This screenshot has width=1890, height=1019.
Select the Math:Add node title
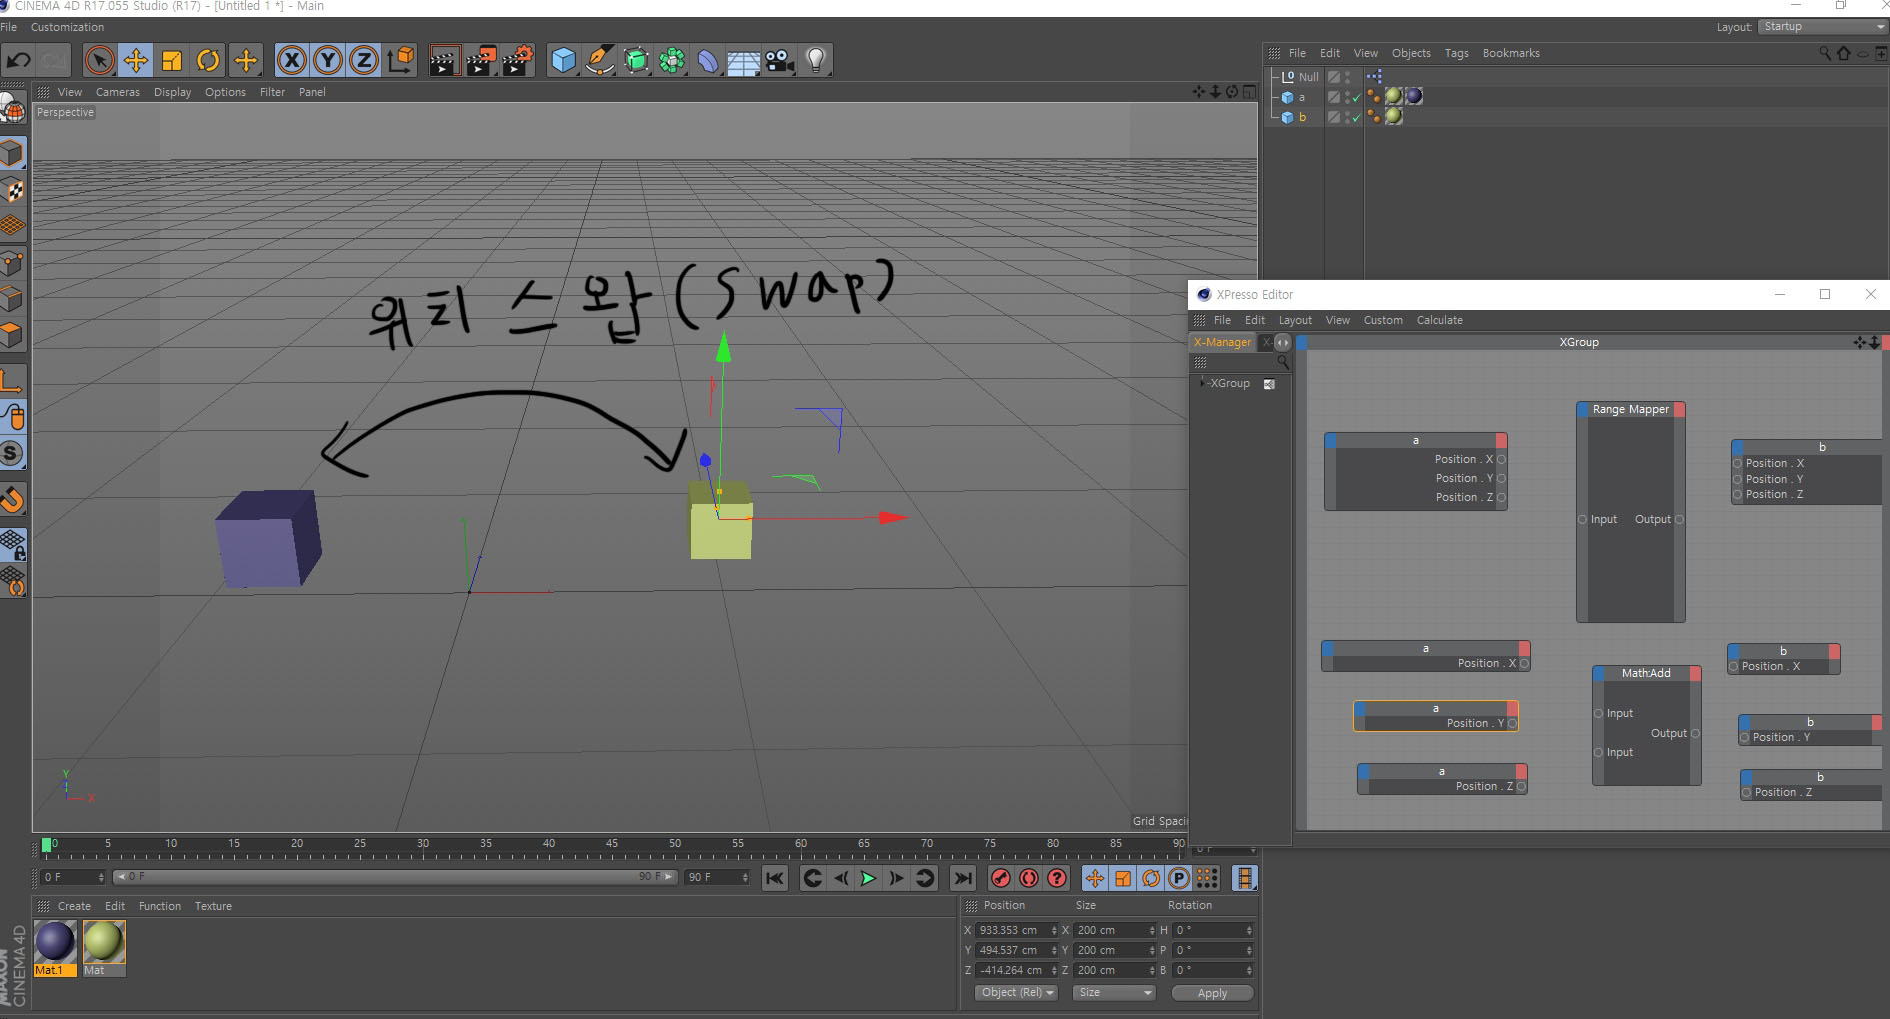[1646, 673]
